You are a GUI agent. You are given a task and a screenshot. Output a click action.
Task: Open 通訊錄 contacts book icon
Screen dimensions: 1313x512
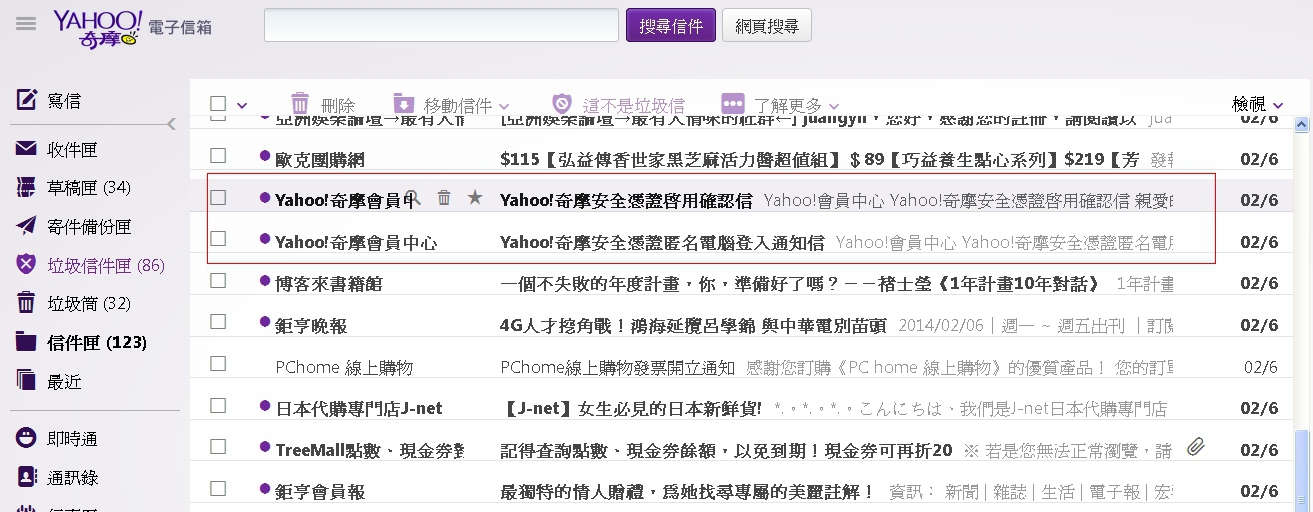27,477
